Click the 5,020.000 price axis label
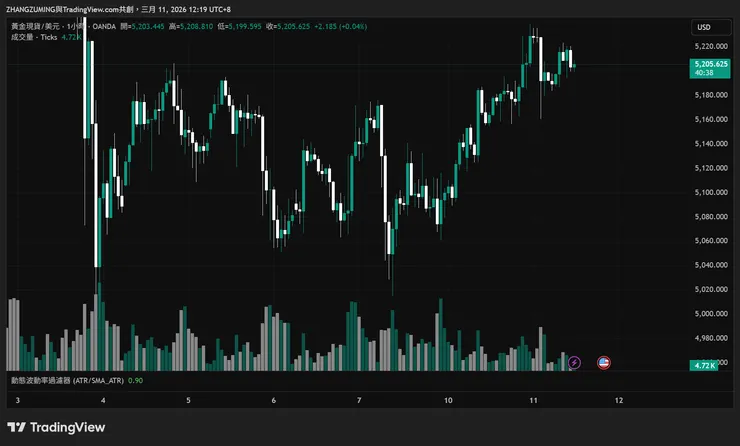 click(x=711, y=289)
